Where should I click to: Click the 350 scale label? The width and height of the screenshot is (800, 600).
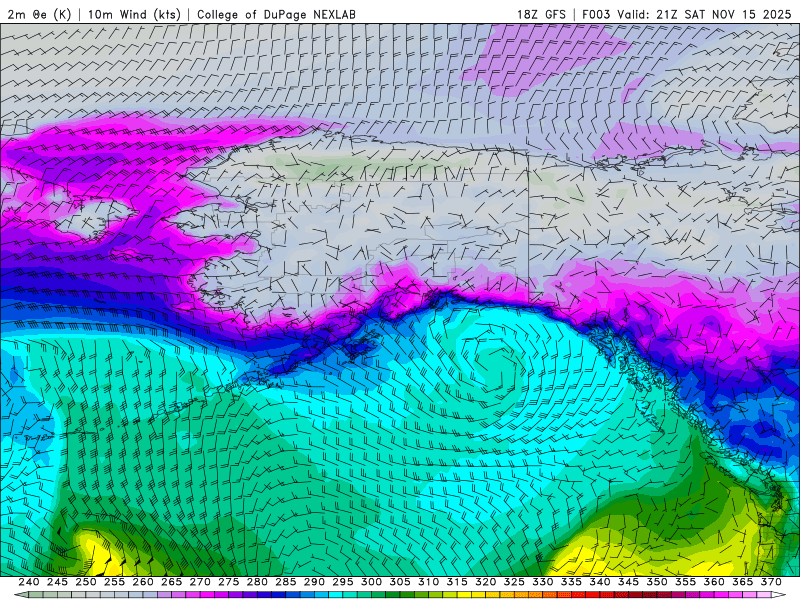point(657,582)
